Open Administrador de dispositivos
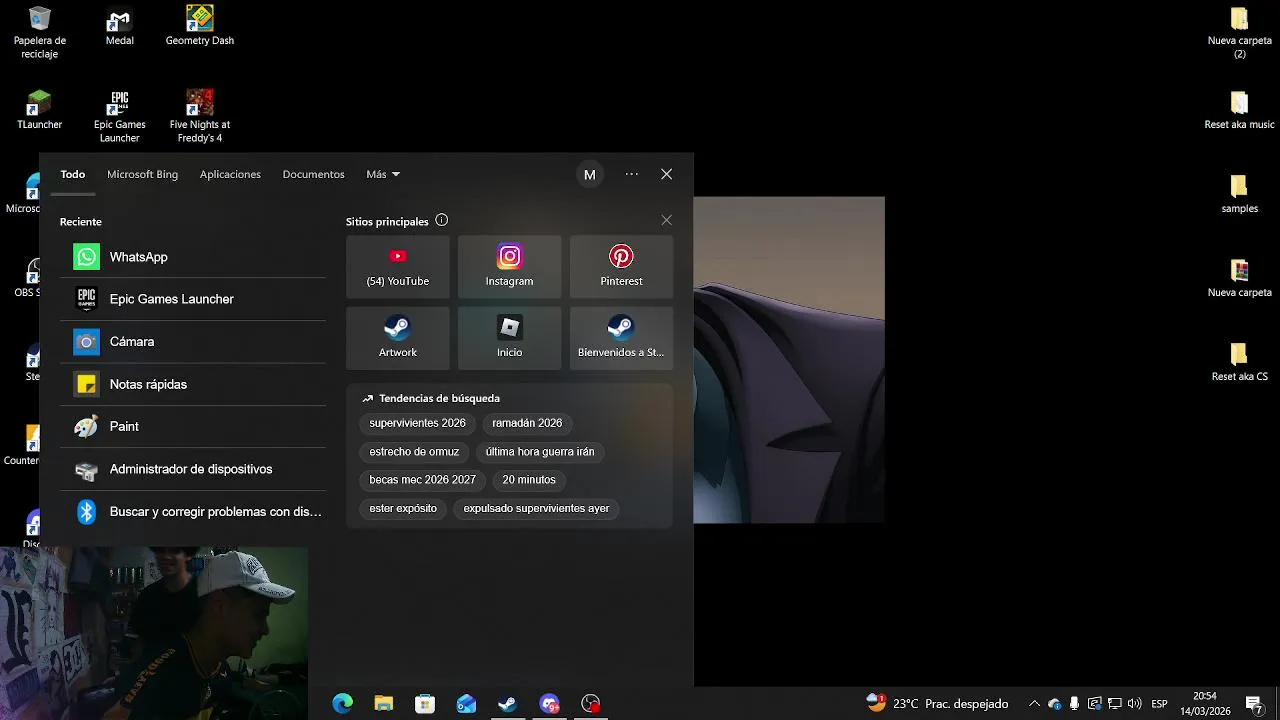1280x720 pixels. (x=193, y=469)
